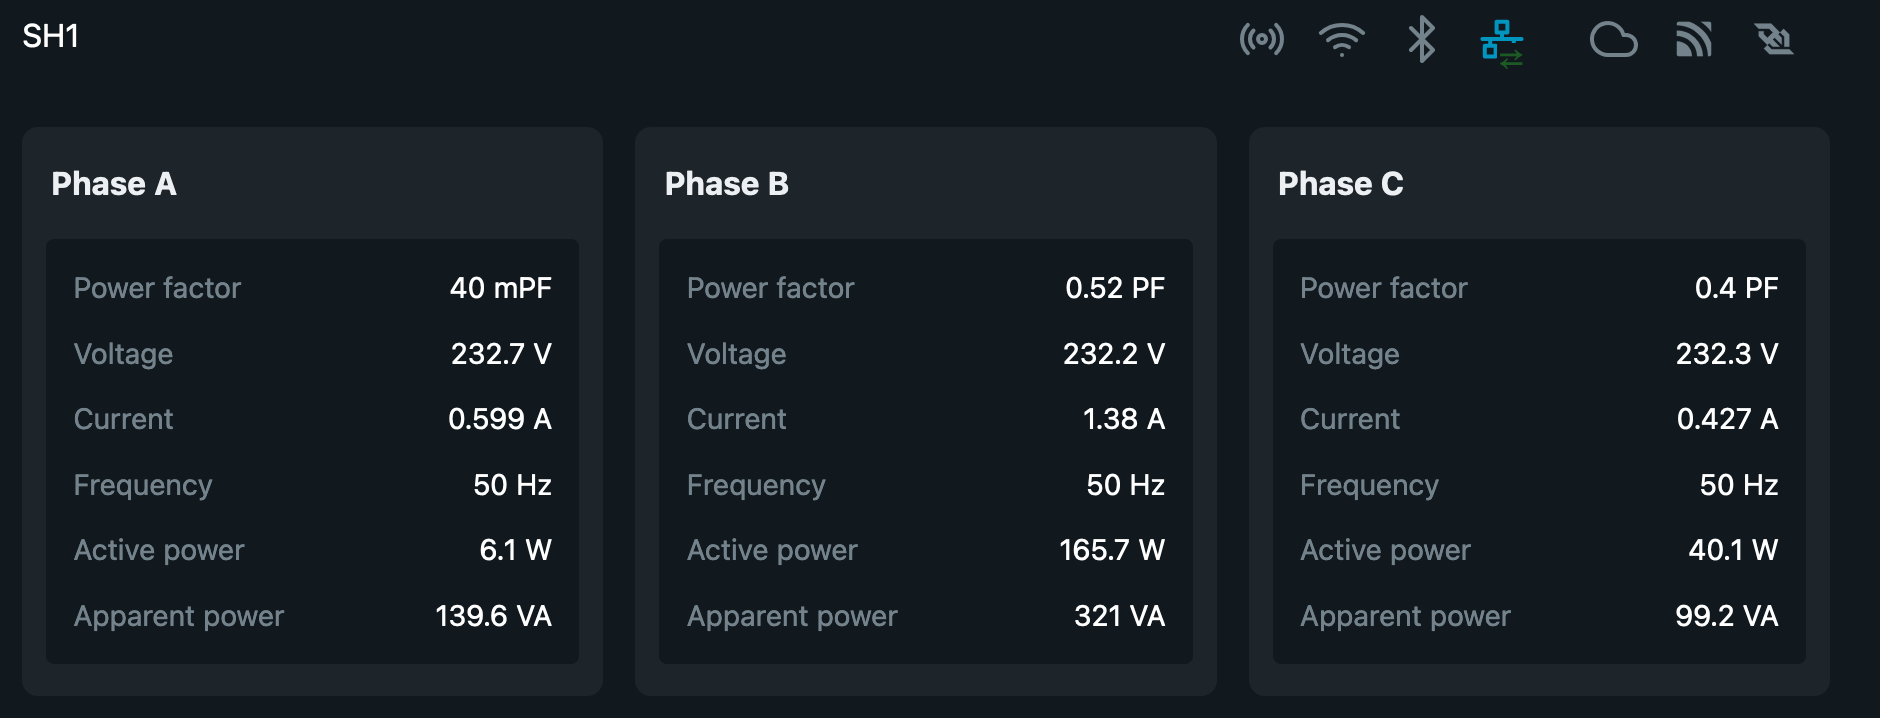Image resolution: width=1880 pixels, height=718 pixels.
Task: Click Phase B apparent power 321 VA
Action: click(1120, 616)
